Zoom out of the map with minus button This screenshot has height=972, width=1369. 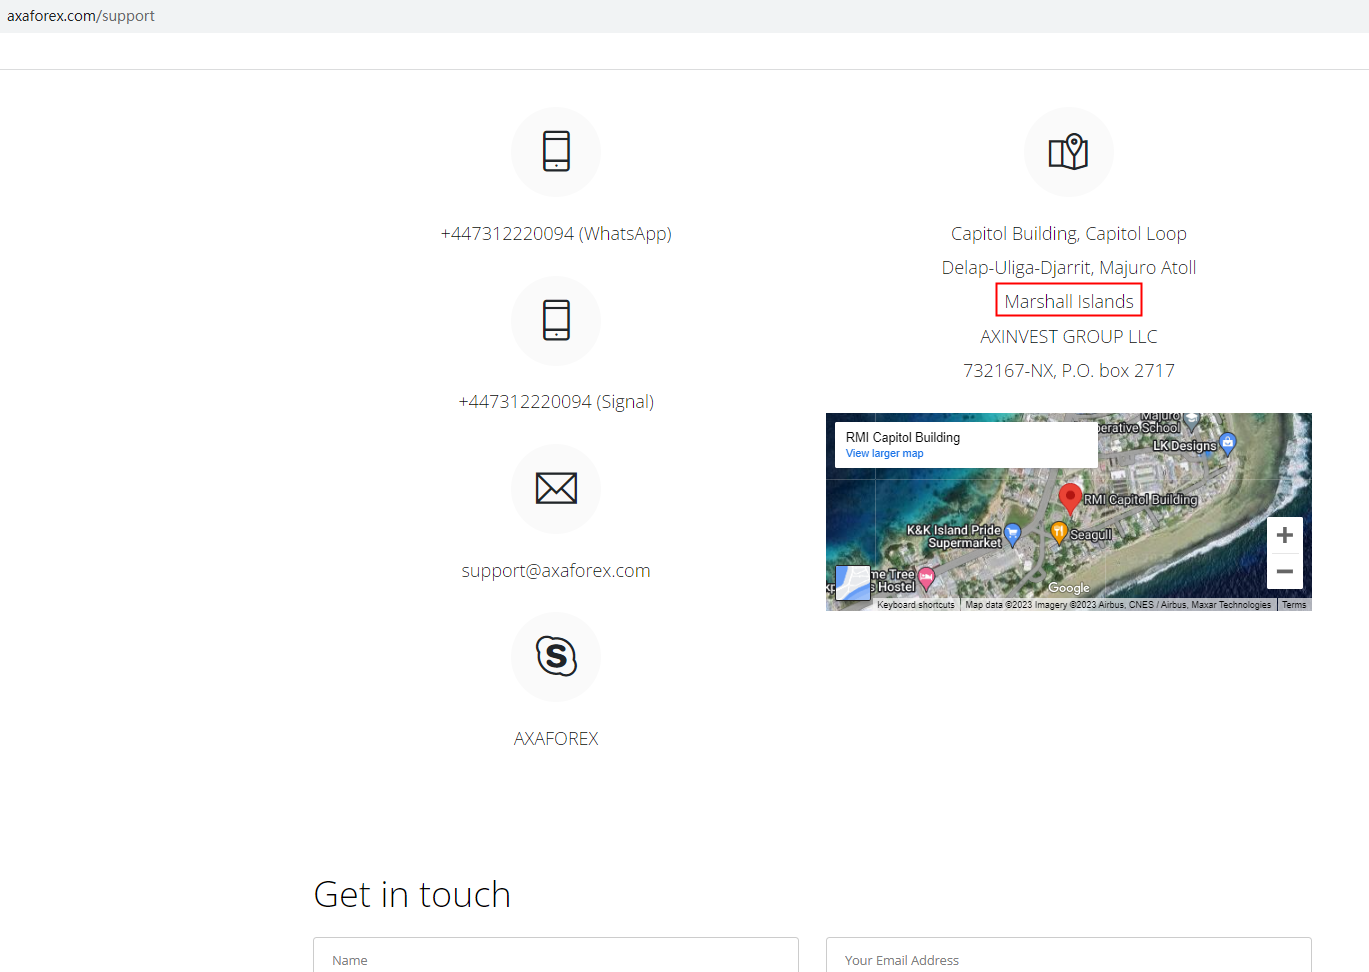pos(1285,572)
